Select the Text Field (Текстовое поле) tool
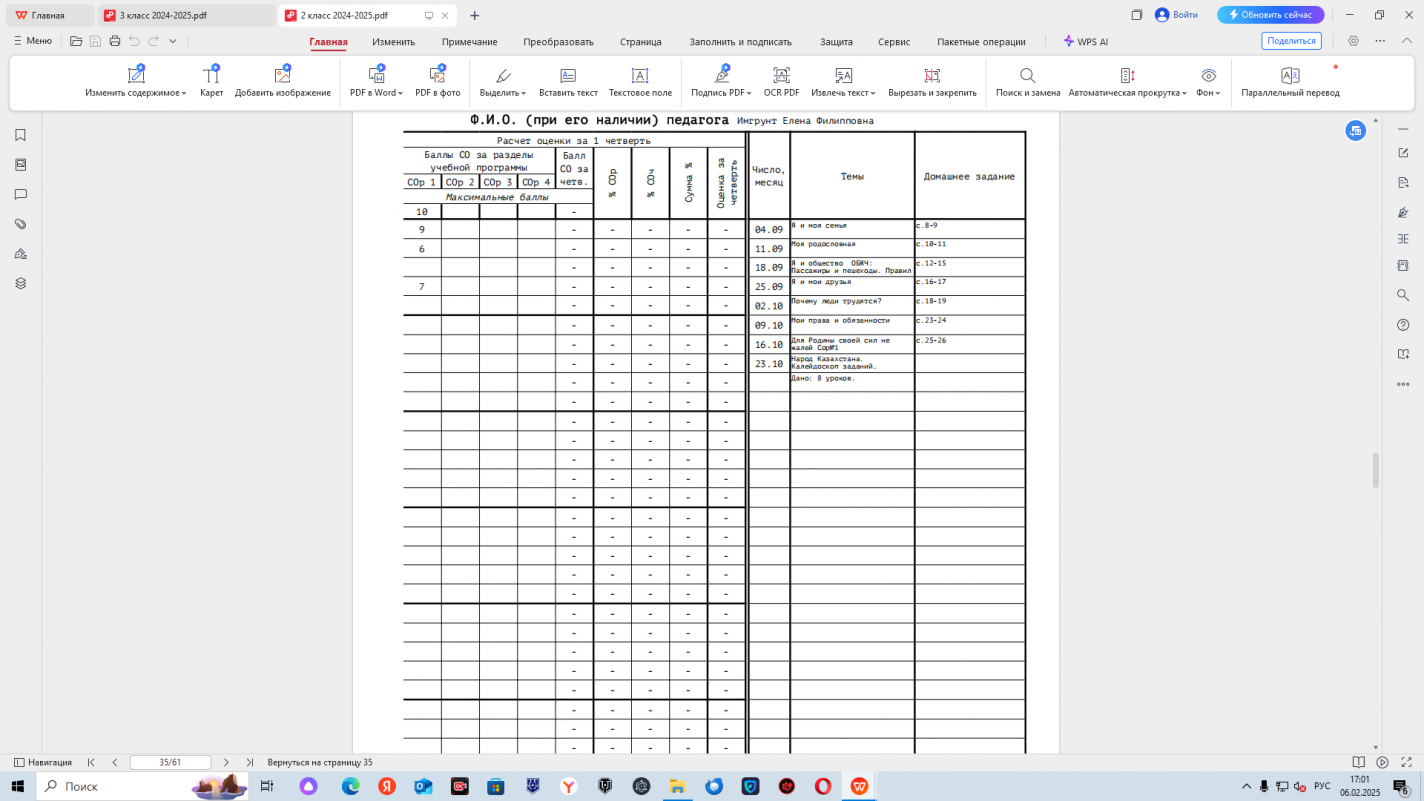Viewport: 1424px width, 801px height. (640, 76)
